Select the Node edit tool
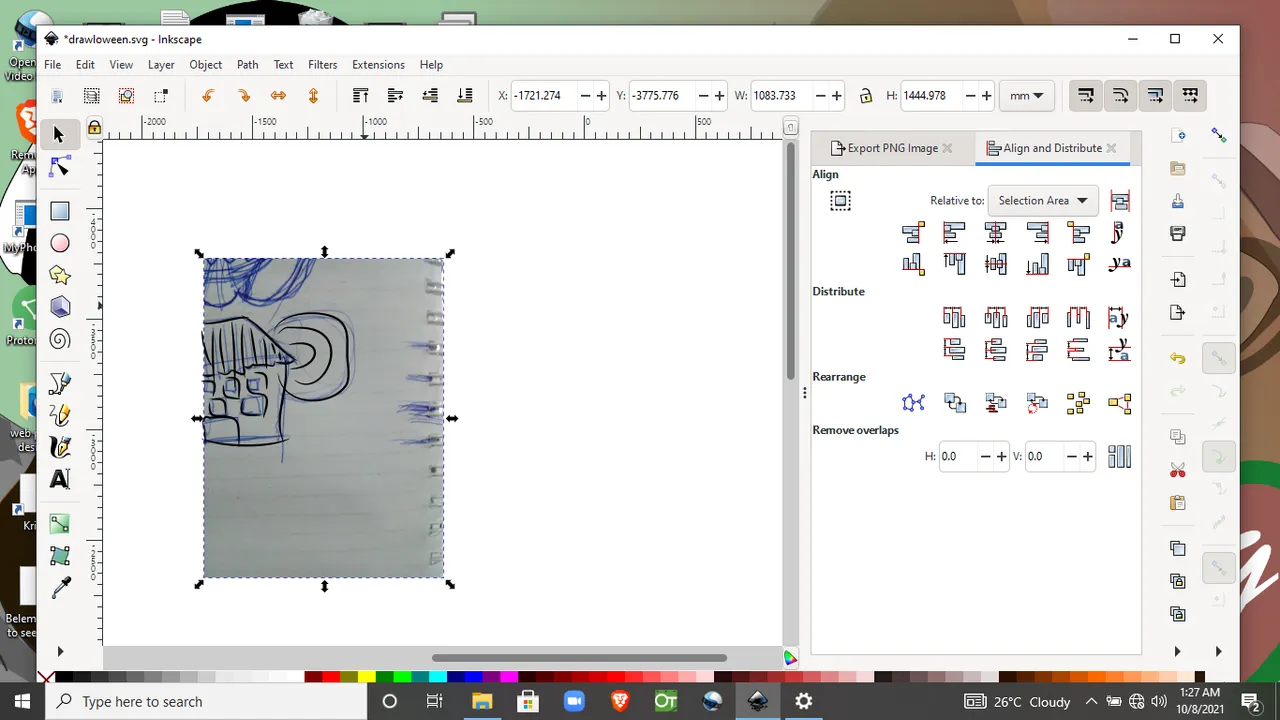This screenshot has width=1280, height=720. pyautogui.click(x=59, y=167)
